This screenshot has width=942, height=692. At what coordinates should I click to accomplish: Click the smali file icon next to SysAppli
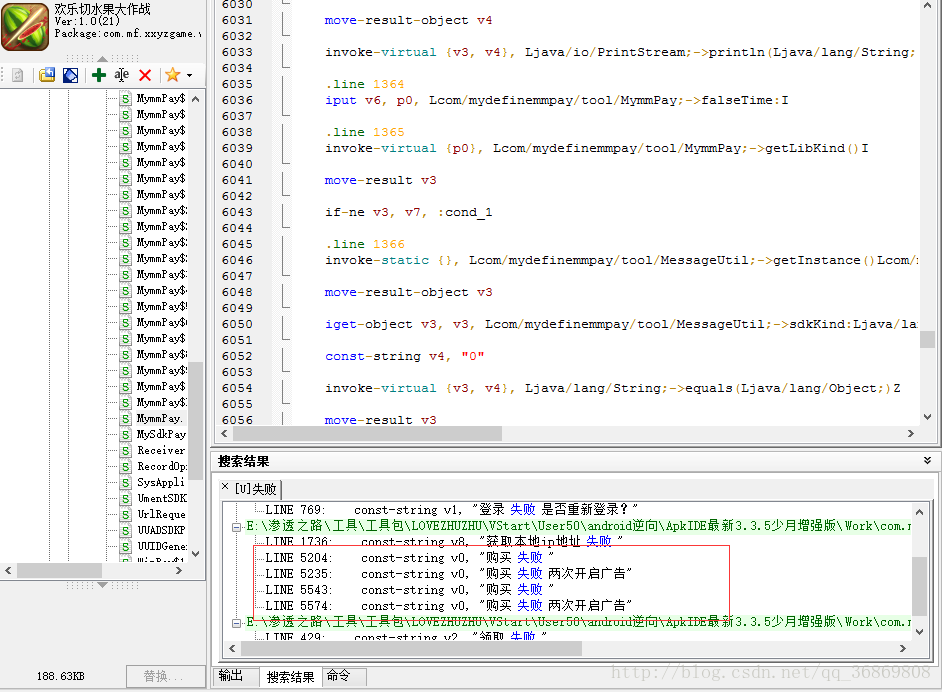[x=125, y=483]
